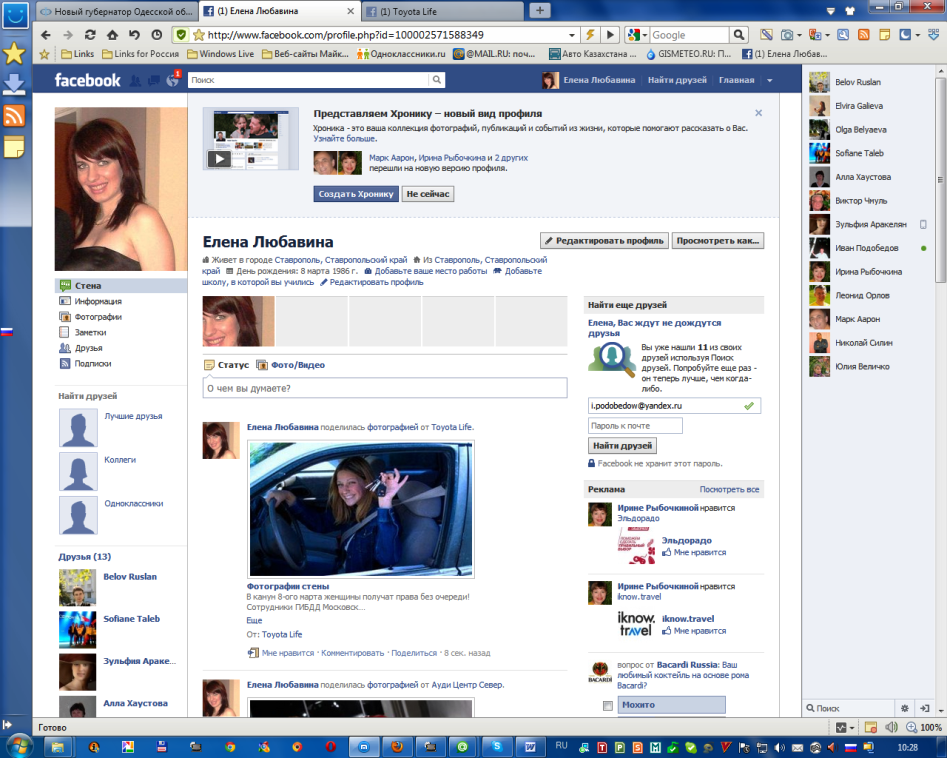This screenshot has width=947, height=758.
Task: Open the zoom level 100% control
Action: coord(923,727)
